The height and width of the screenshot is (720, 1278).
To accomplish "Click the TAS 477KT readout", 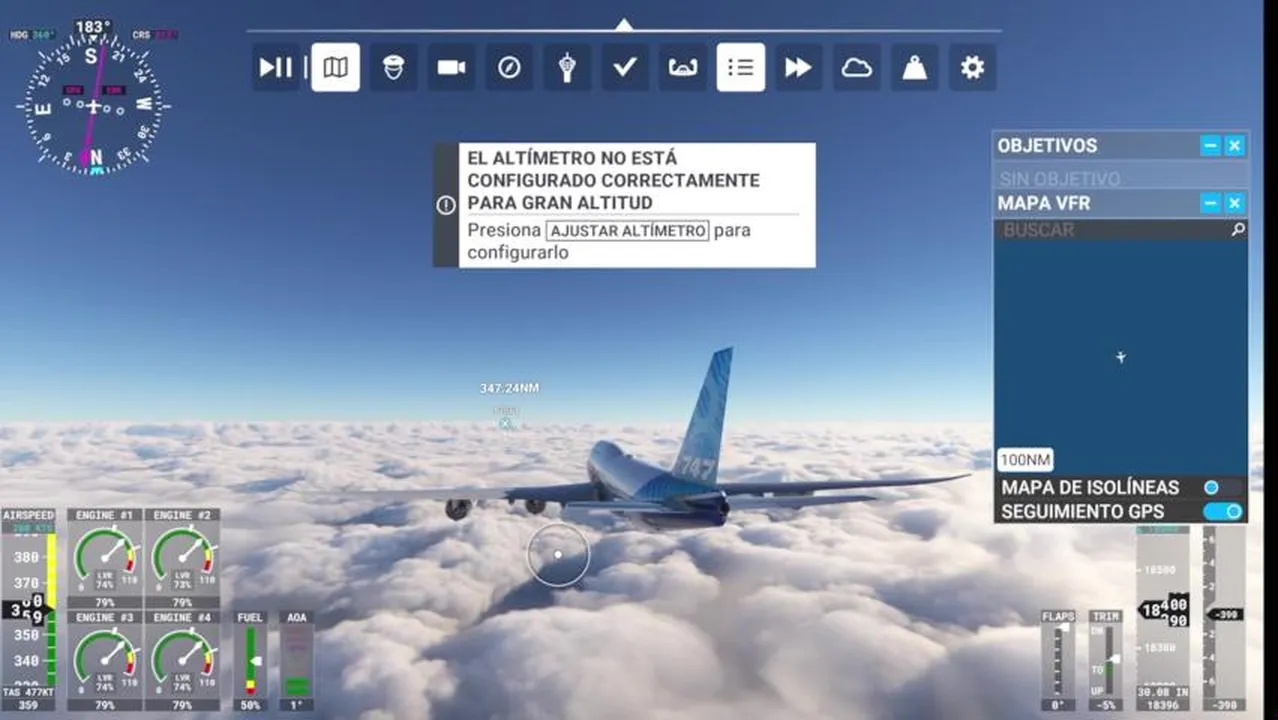I will pos(28,691).
